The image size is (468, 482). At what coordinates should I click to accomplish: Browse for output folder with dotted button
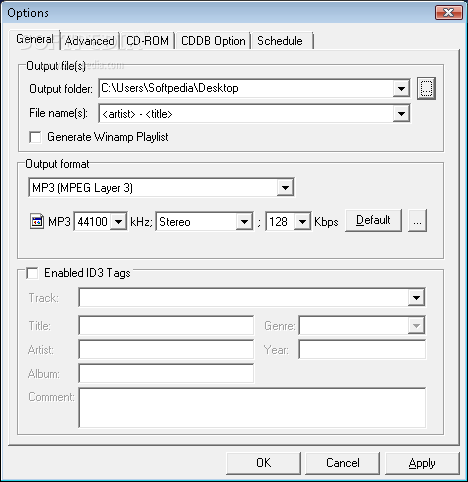(x=426, y=88)
